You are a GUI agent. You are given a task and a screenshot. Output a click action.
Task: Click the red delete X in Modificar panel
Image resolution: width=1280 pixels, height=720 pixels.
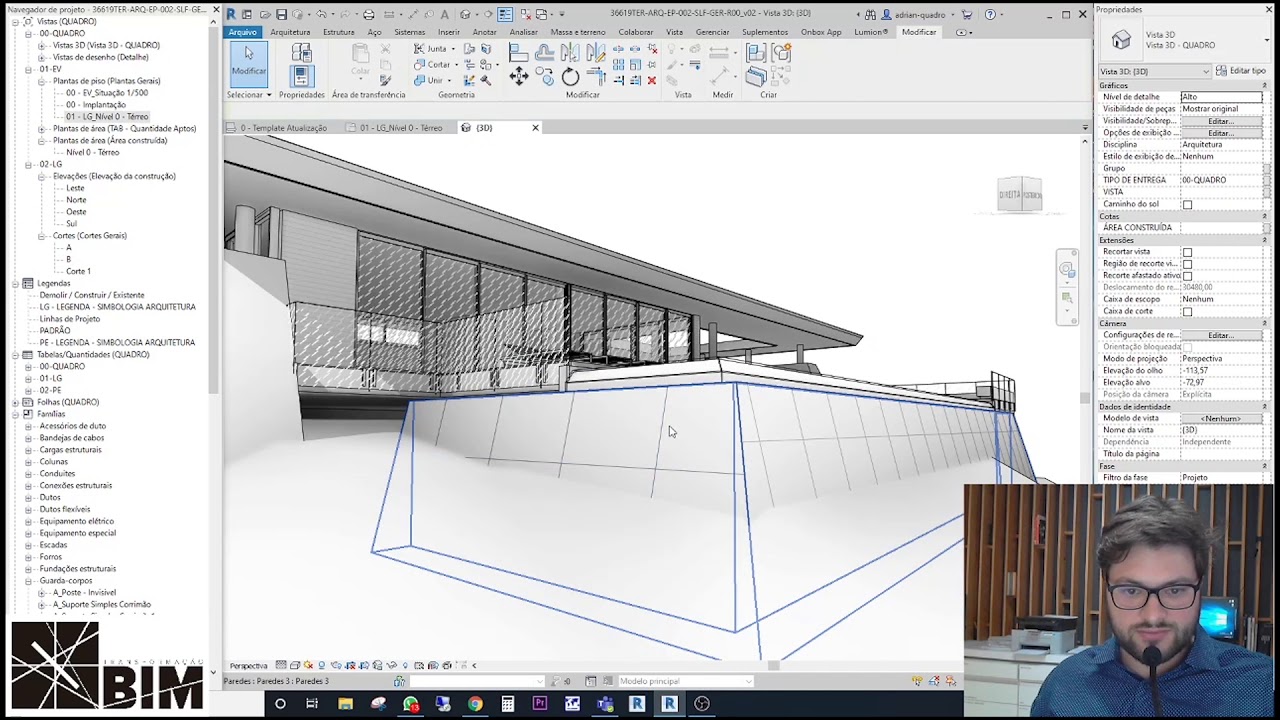(x=652, y=80)
